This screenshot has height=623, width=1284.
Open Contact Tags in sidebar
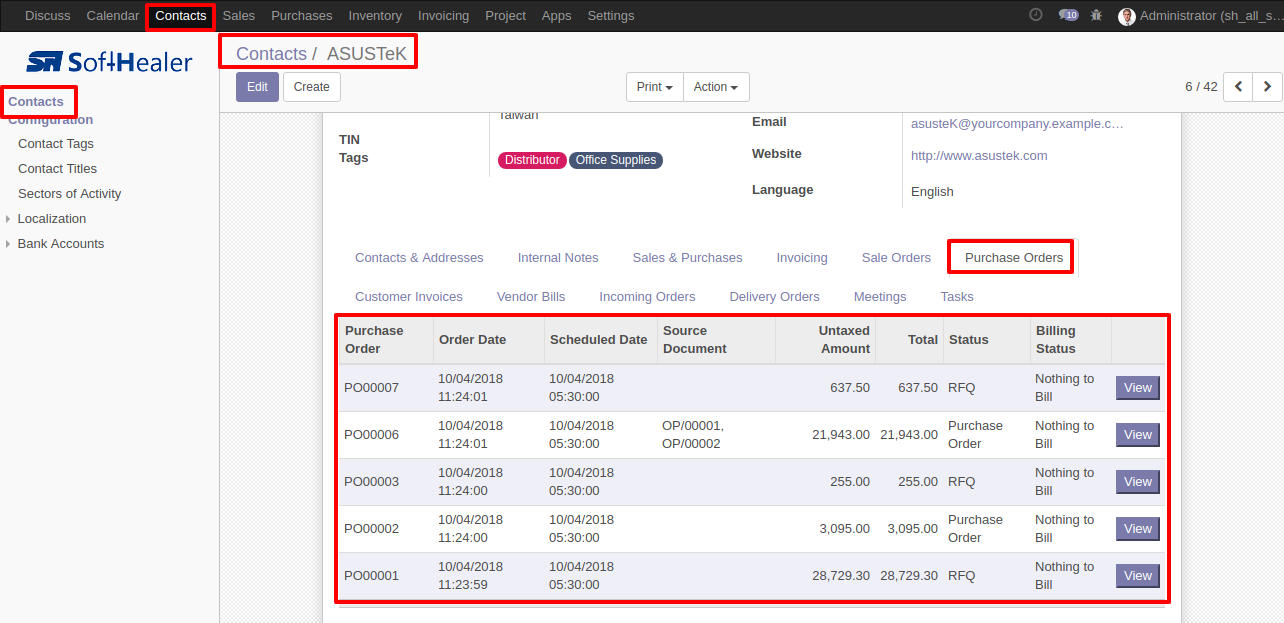(x=56, y=144)
